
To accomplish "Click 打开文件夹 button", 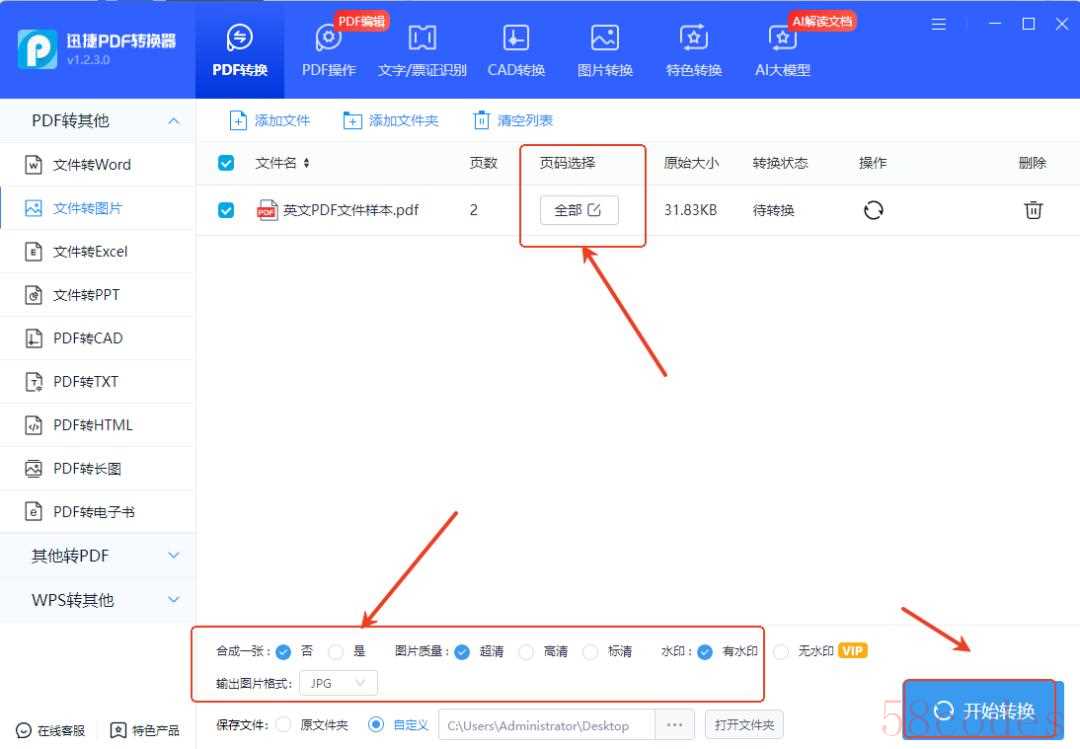I will coord(745,725).
